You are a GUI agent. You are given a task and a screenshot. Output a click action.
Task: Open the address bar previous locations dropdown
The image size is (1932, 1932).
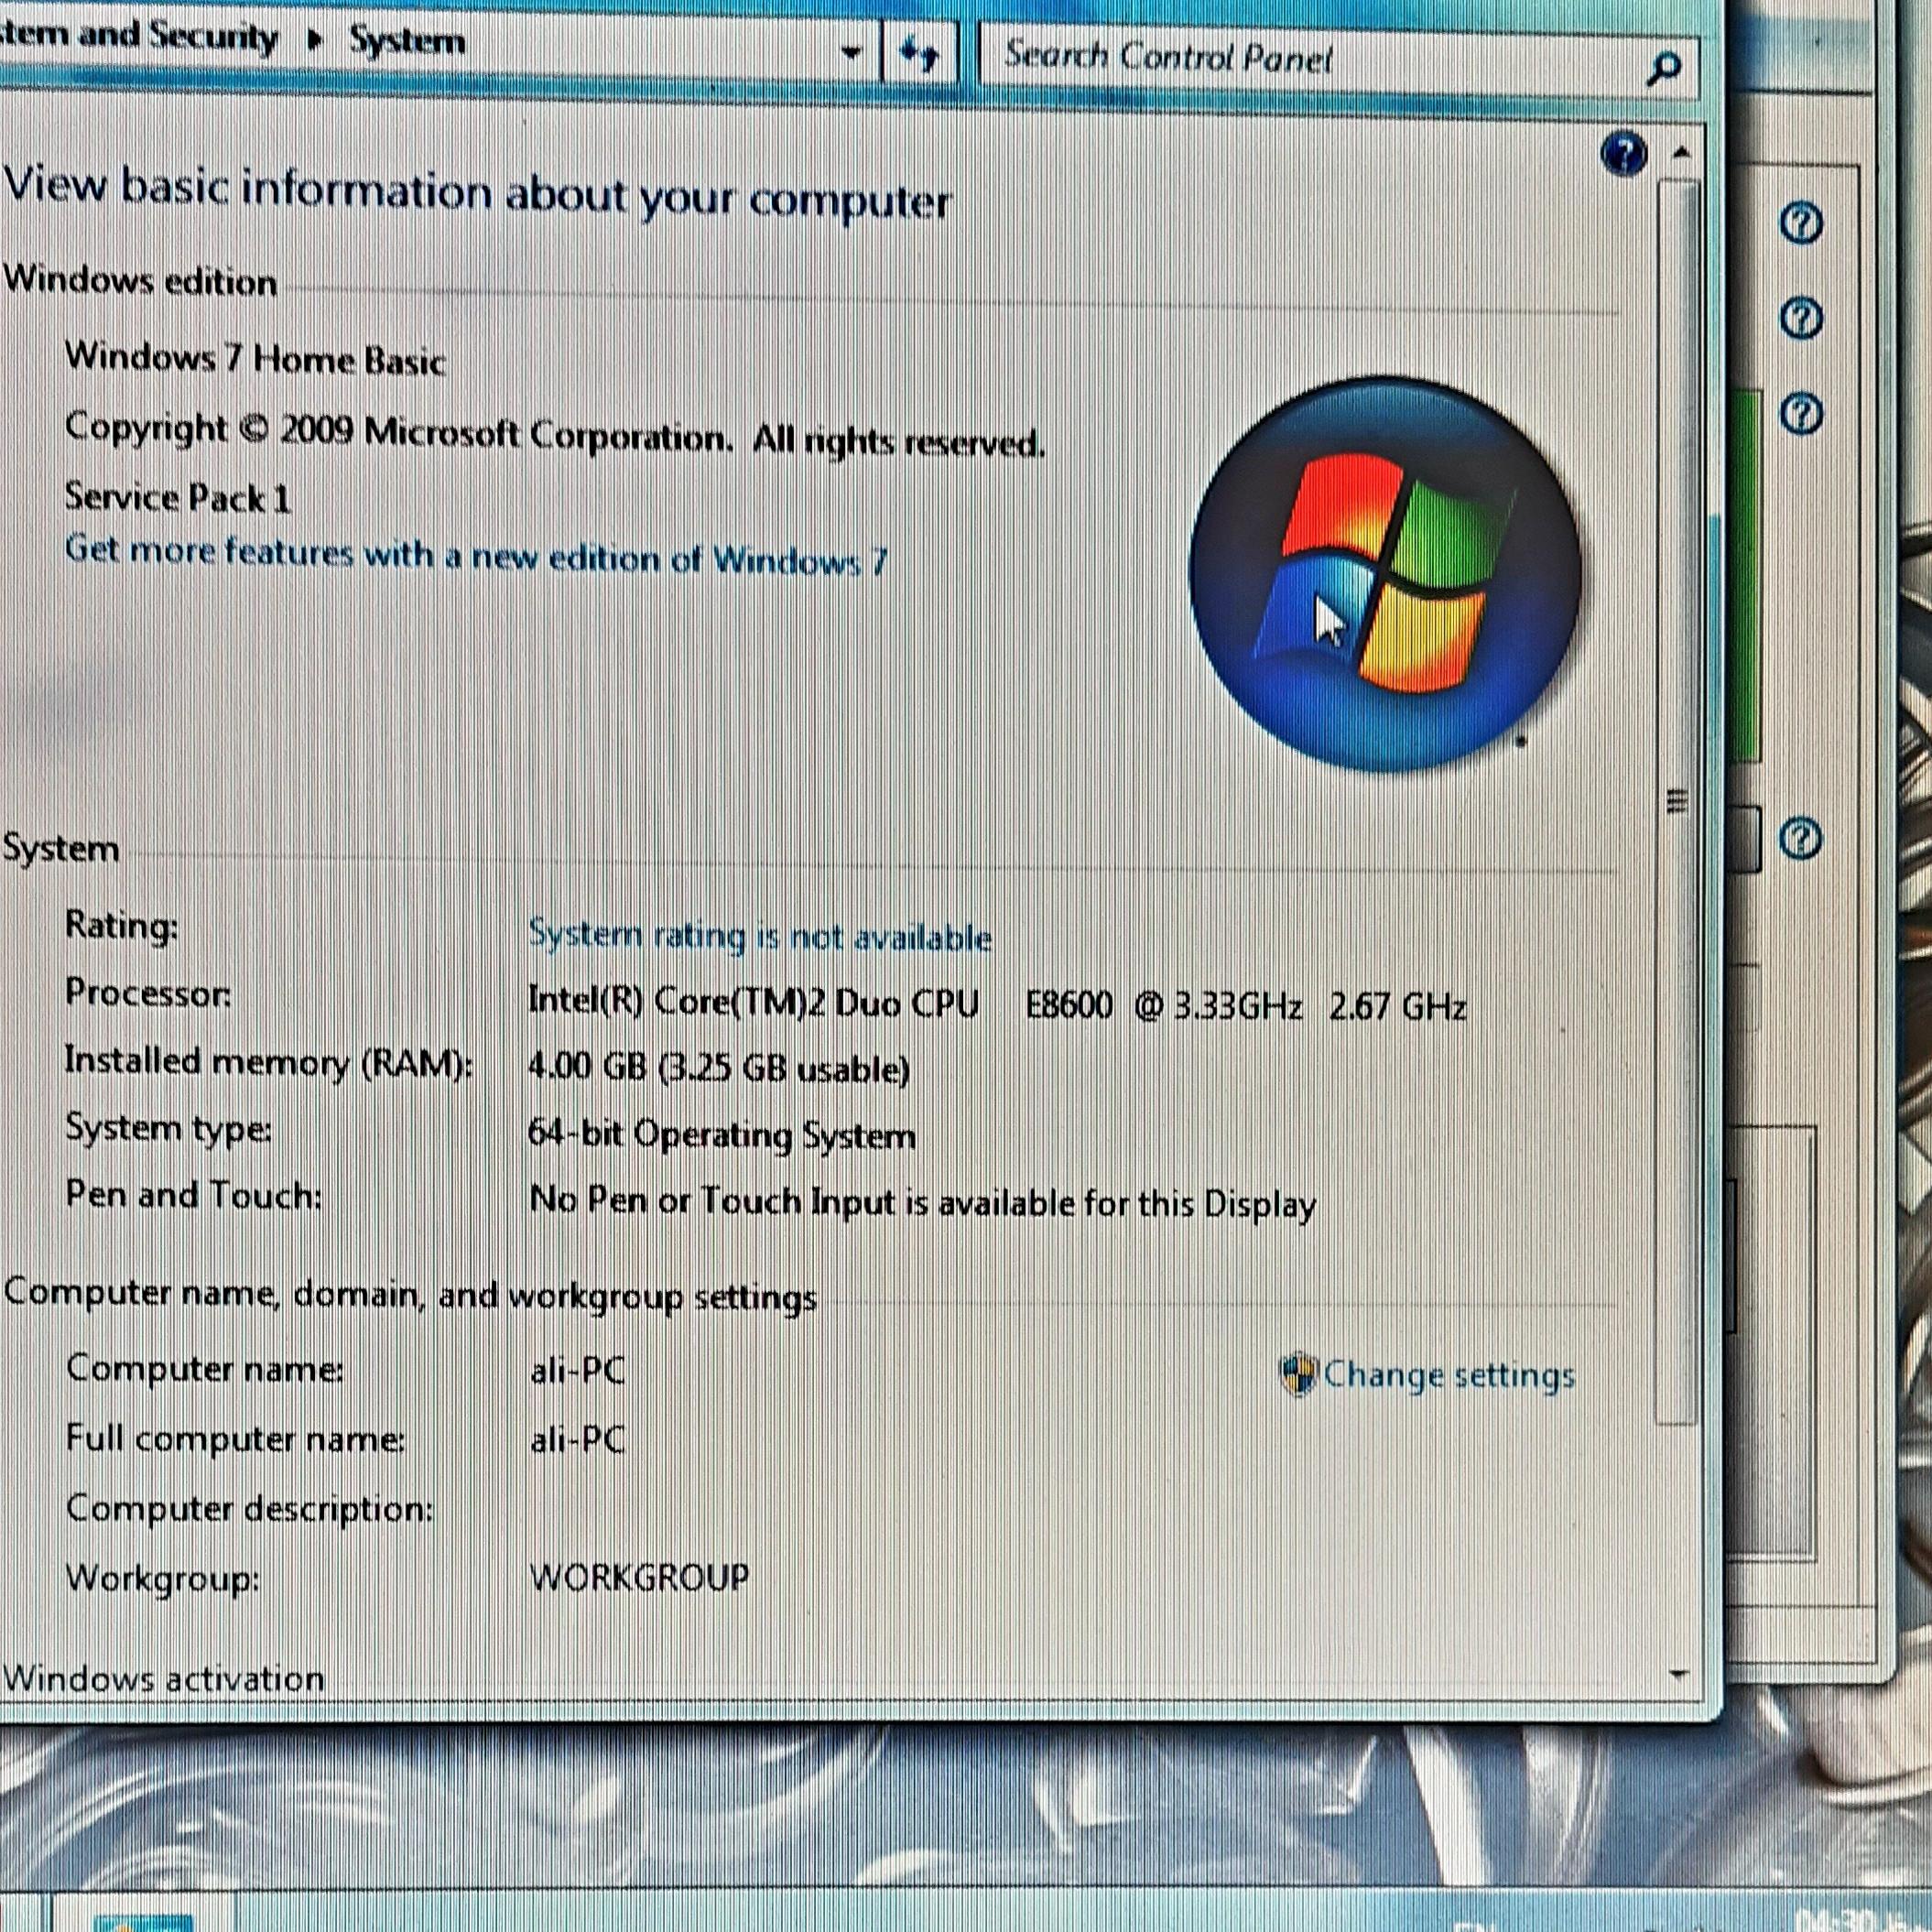tap(851, 52)
